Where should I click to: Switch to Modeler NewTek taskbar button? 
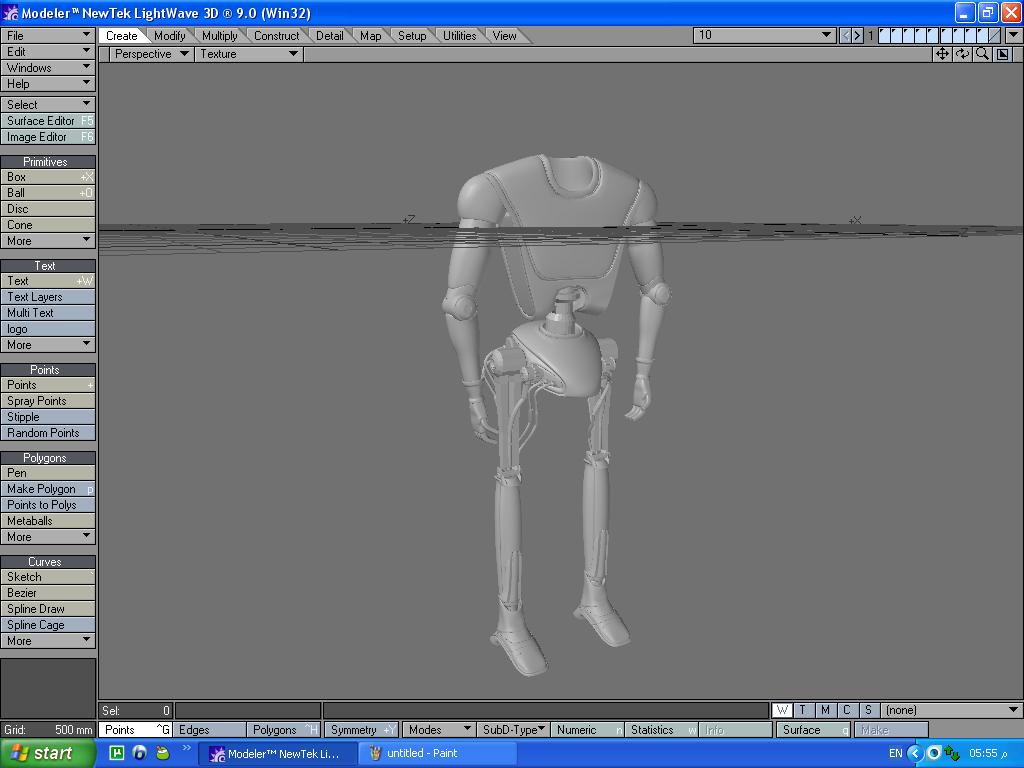(277, 754)
